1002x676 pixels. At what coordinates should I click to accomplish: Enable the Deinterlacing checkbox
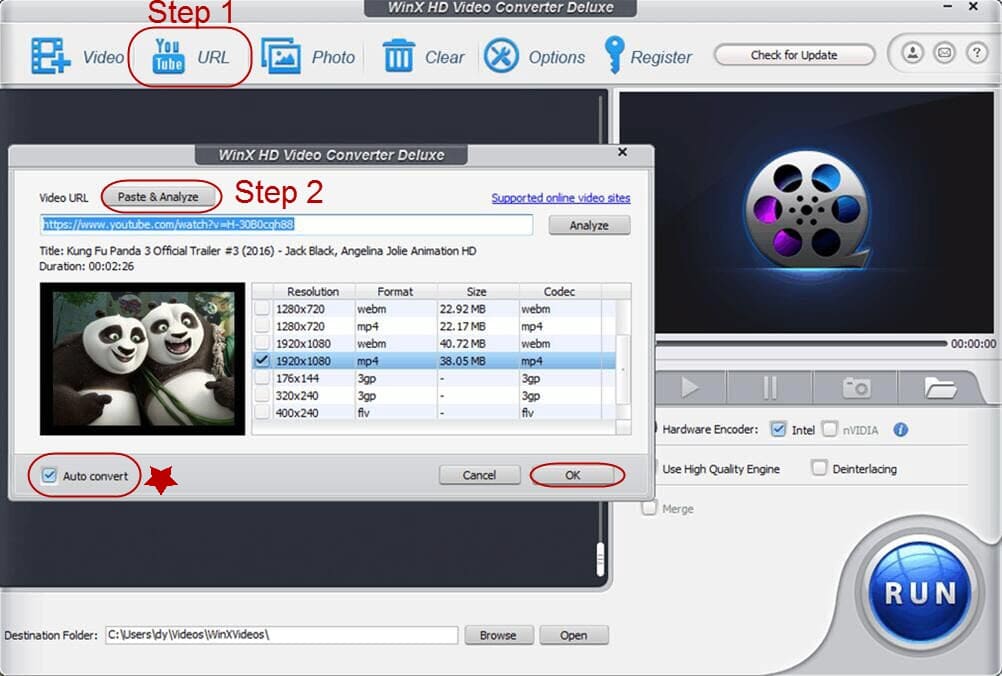pos(819,468)
